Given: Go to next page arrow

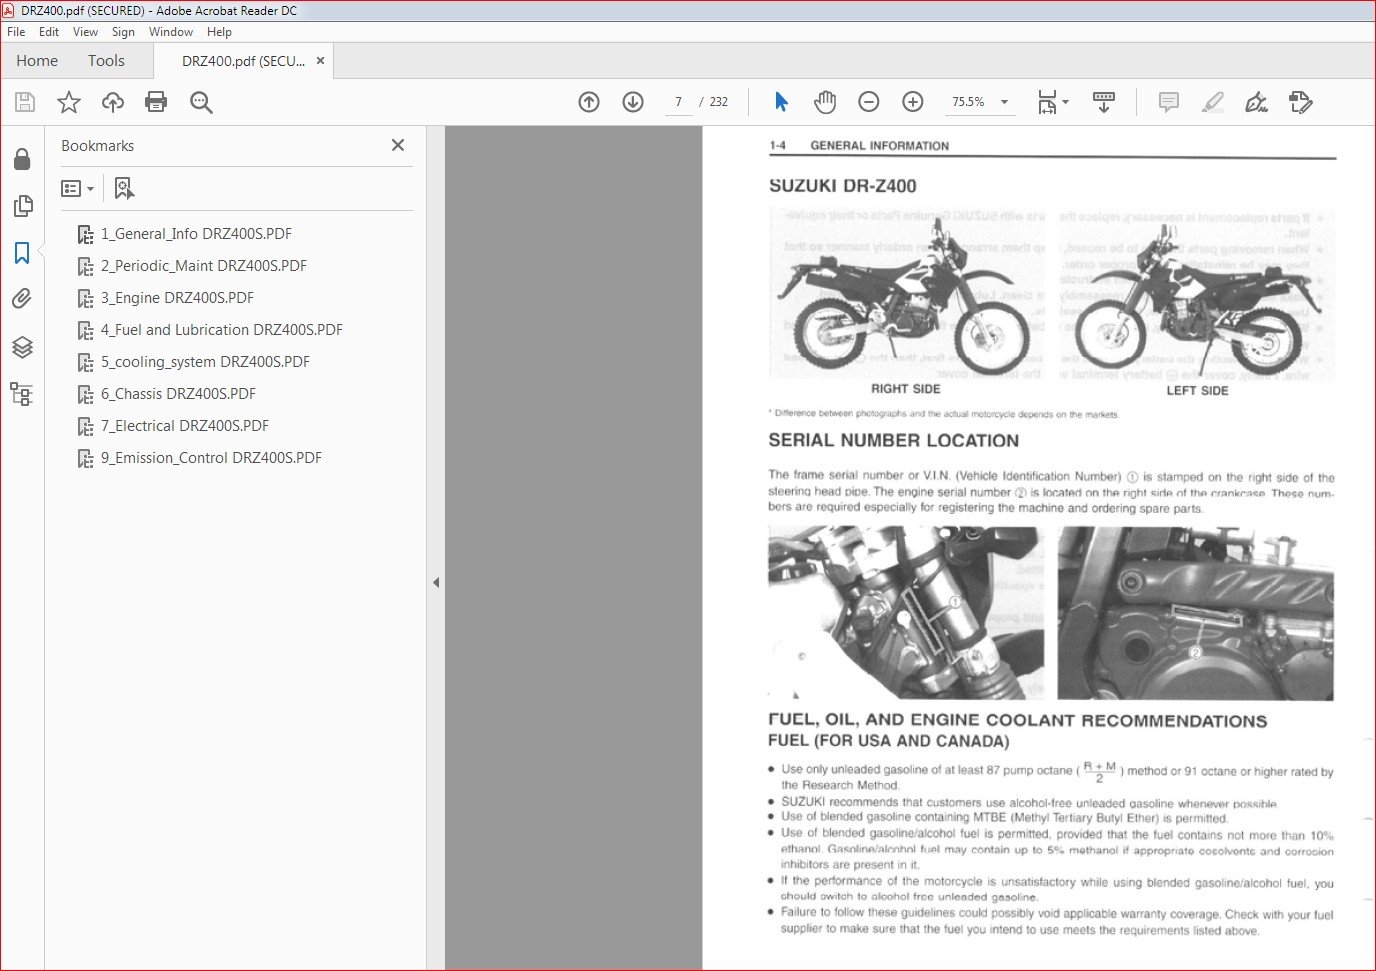Looking at the screenshot, I should click(x=633, y=102).
